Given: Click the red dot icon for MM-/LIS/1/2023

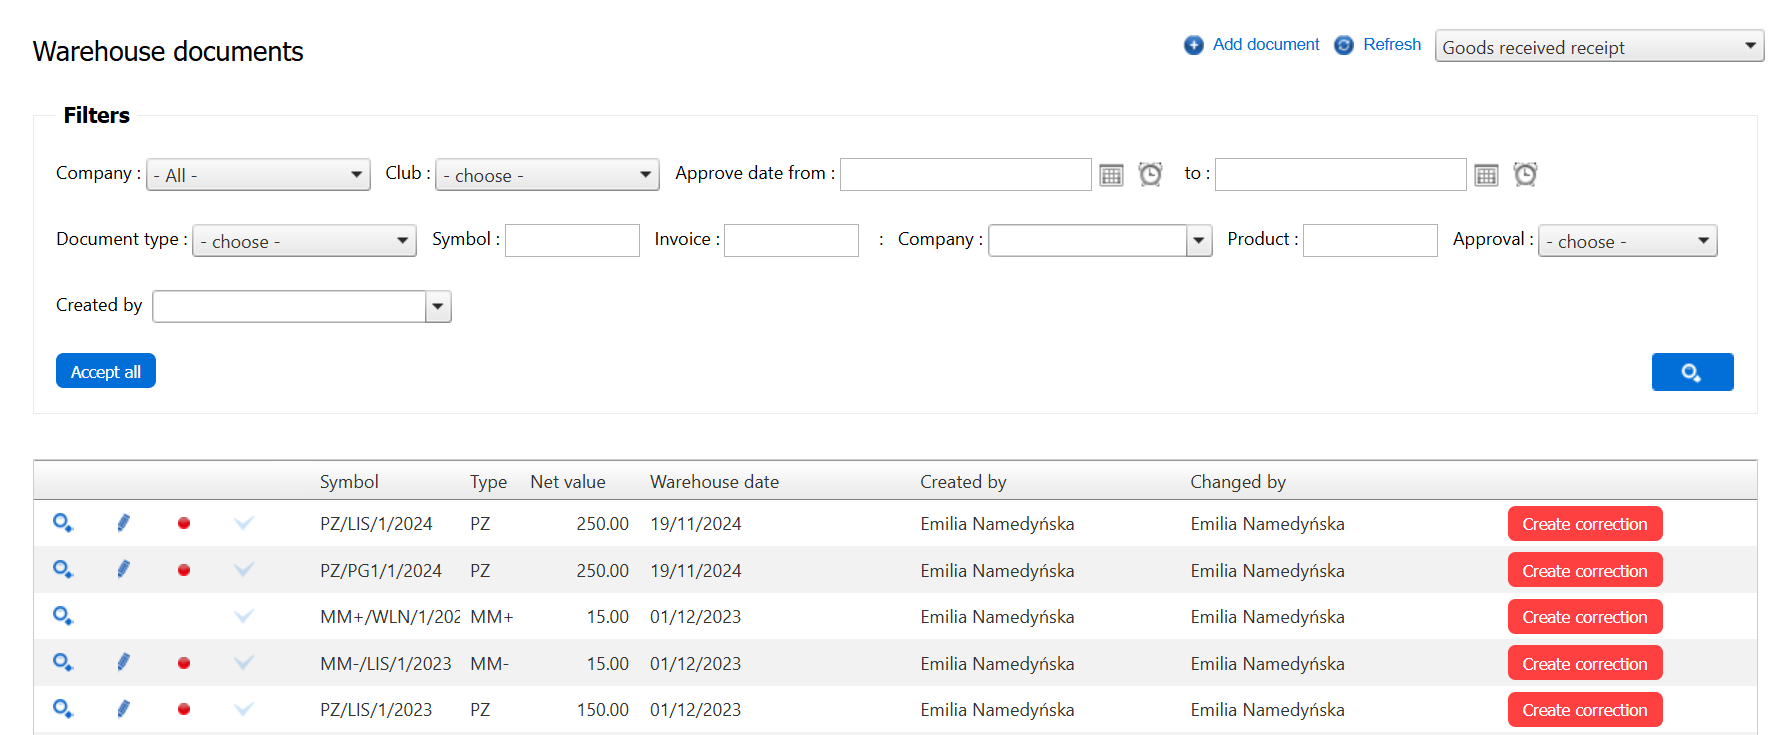Looking at the screenshot, I should 184,663.
